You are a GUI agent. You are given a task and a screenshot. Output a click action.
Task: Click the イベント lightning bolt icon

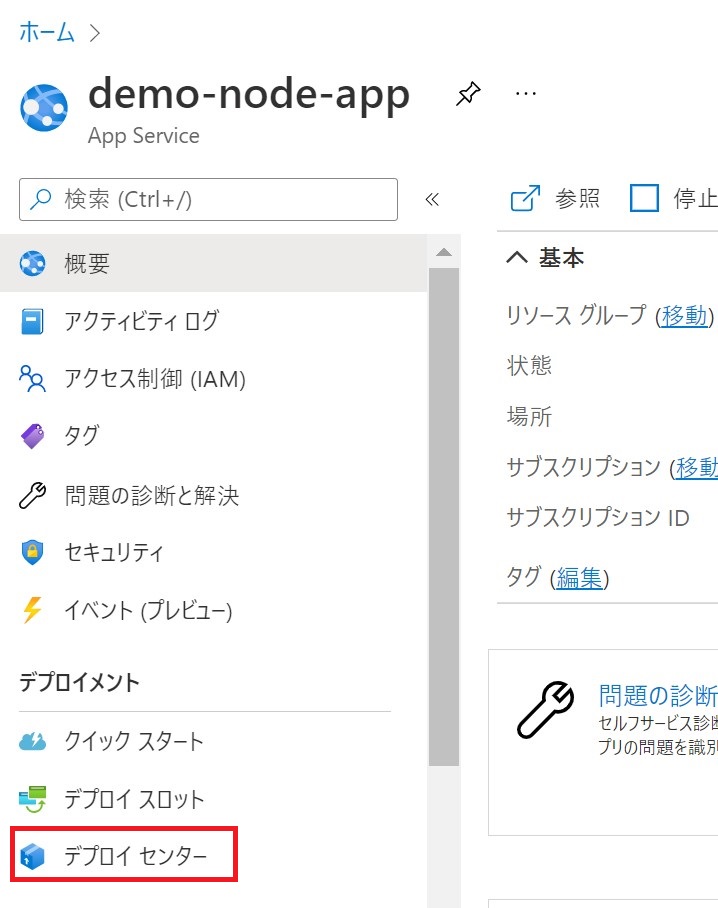click(32, 610)
